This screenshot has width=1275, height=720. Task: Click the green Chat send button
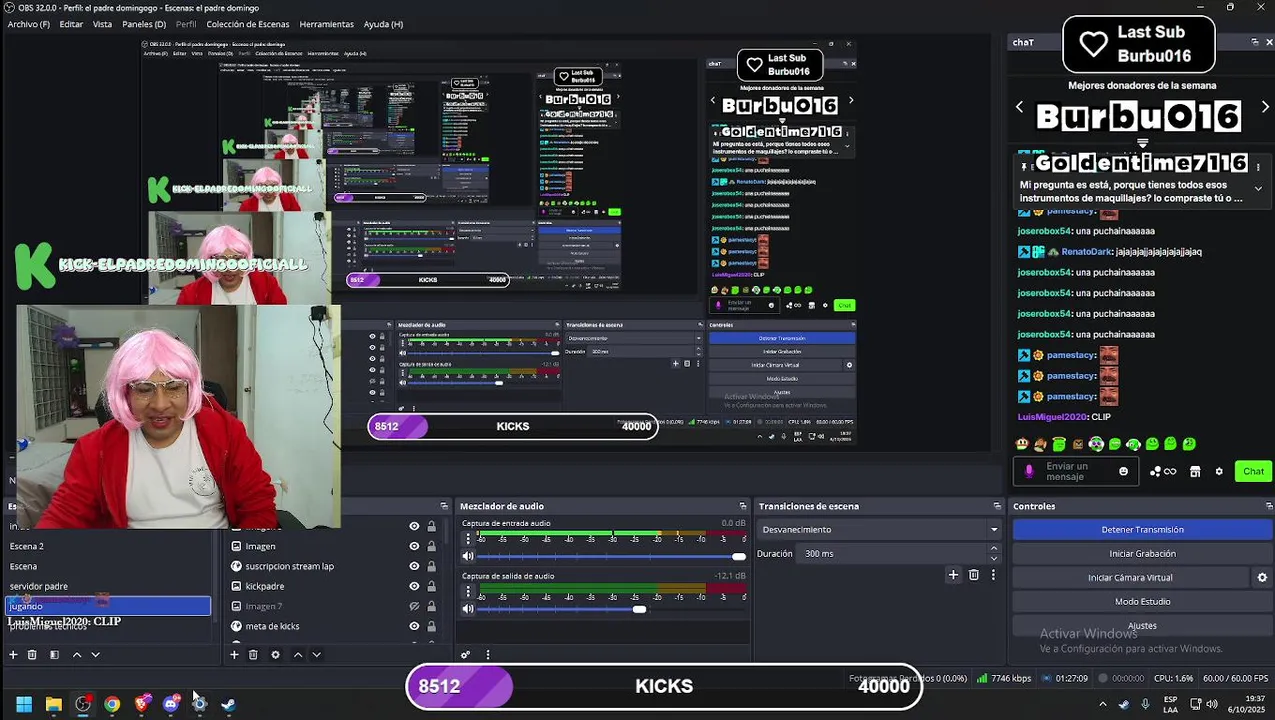pyautogui.click(x=1253, y=471)
